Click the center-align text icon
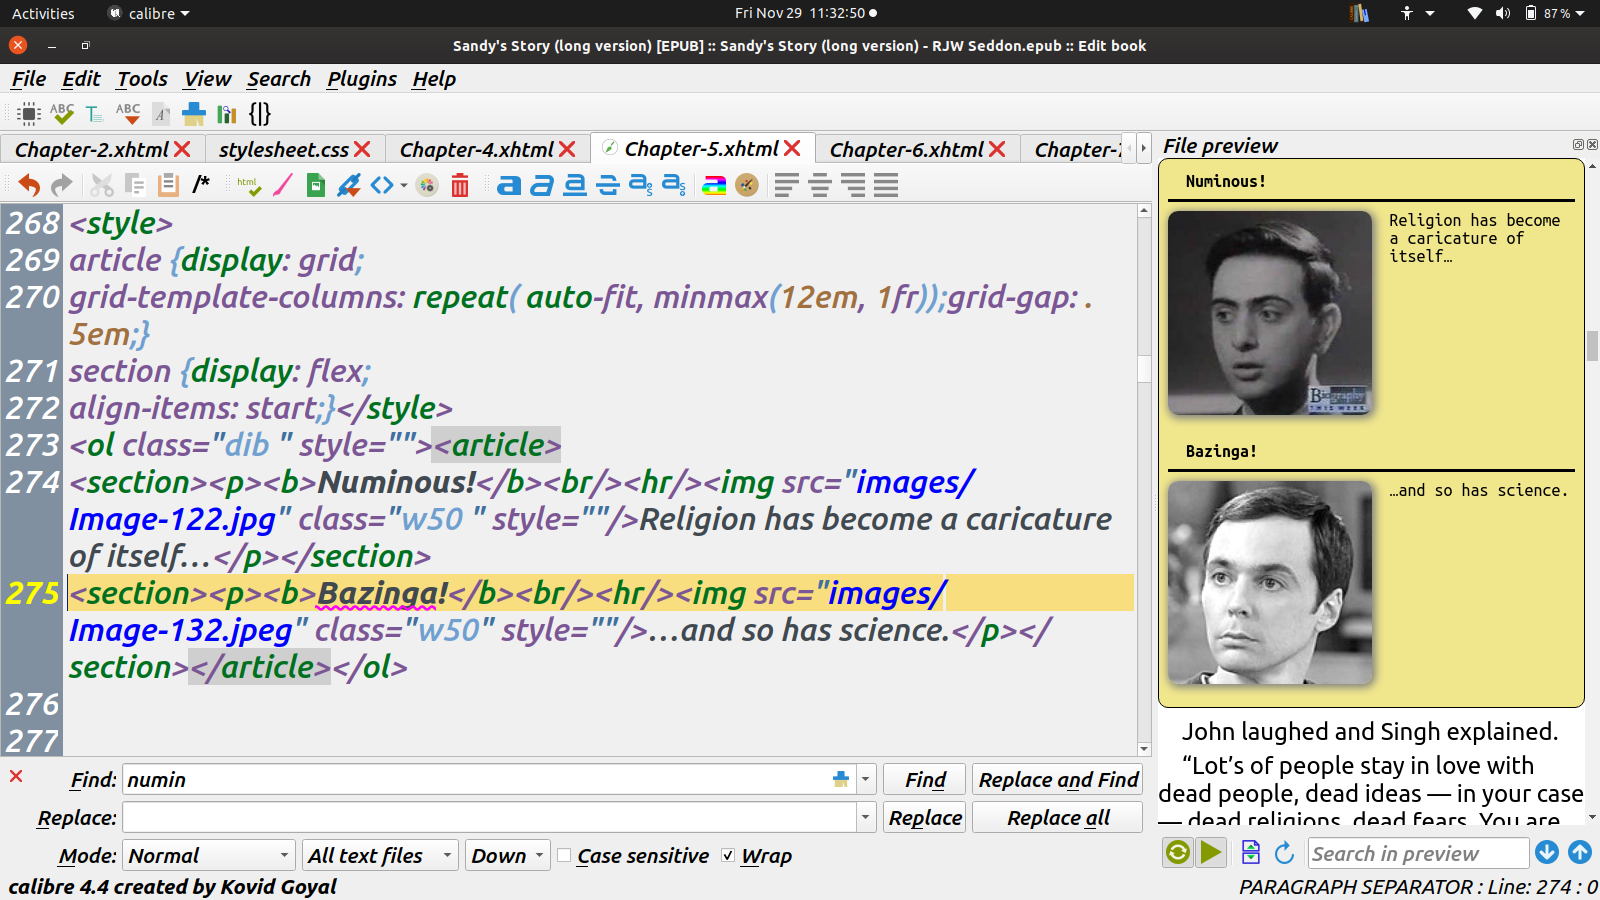Image resolution: width=1600 pixels, height=900 pixels. point(820,185)
